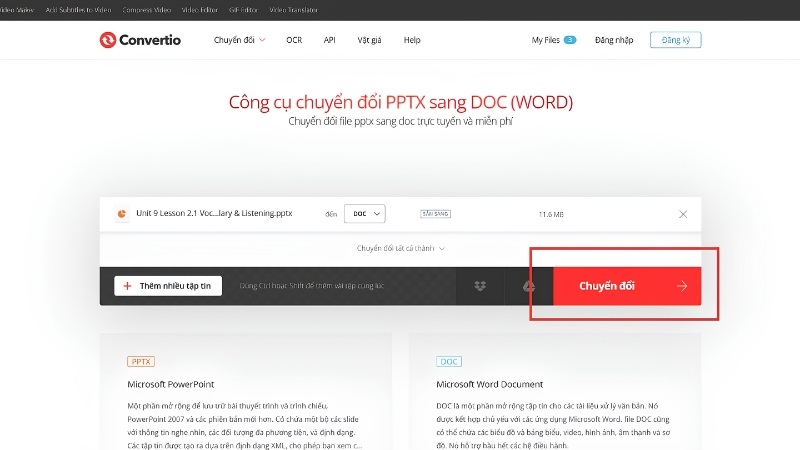The height and width of the screenshot is (450, 800).
Task: Open the DOC output format dropdown
Action: tap(365, 214)
